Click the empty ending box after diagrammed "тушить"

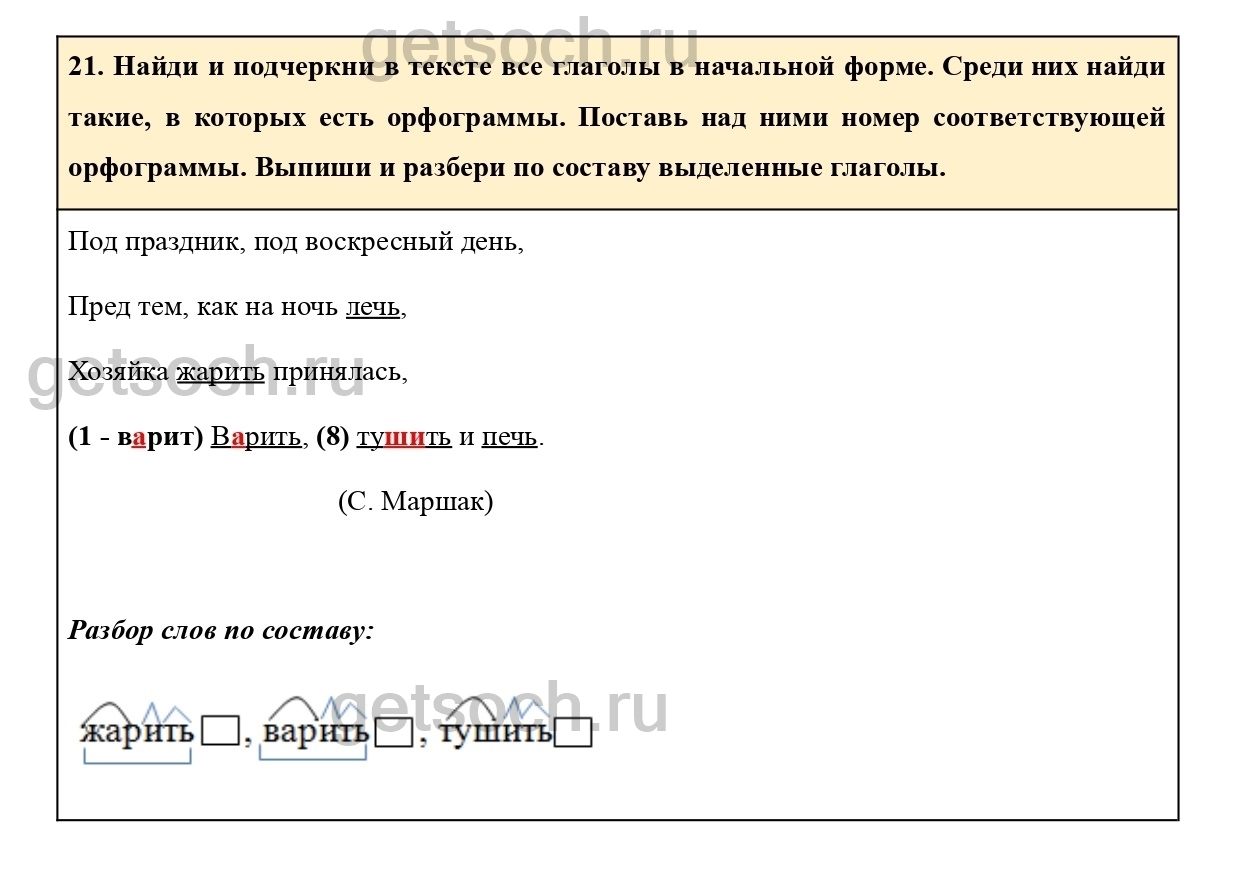click(x=573, y=733)
